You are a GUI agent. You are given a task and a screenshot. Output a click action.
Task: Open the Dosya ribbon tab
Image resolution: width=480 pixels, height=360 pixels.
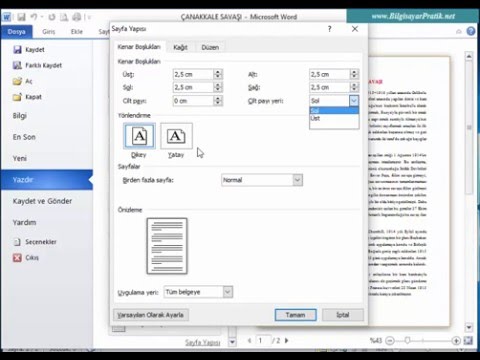16,32
